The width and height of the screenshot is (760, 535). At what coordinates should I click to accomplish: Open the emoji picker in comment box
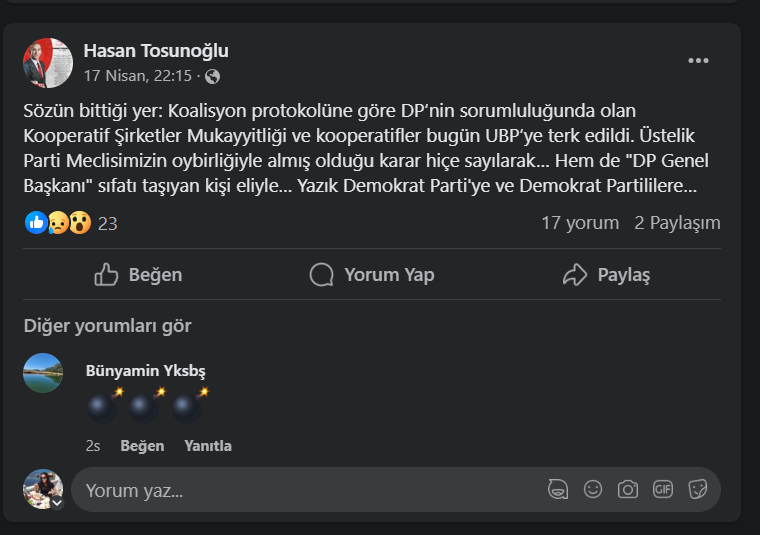pos(593,489)
